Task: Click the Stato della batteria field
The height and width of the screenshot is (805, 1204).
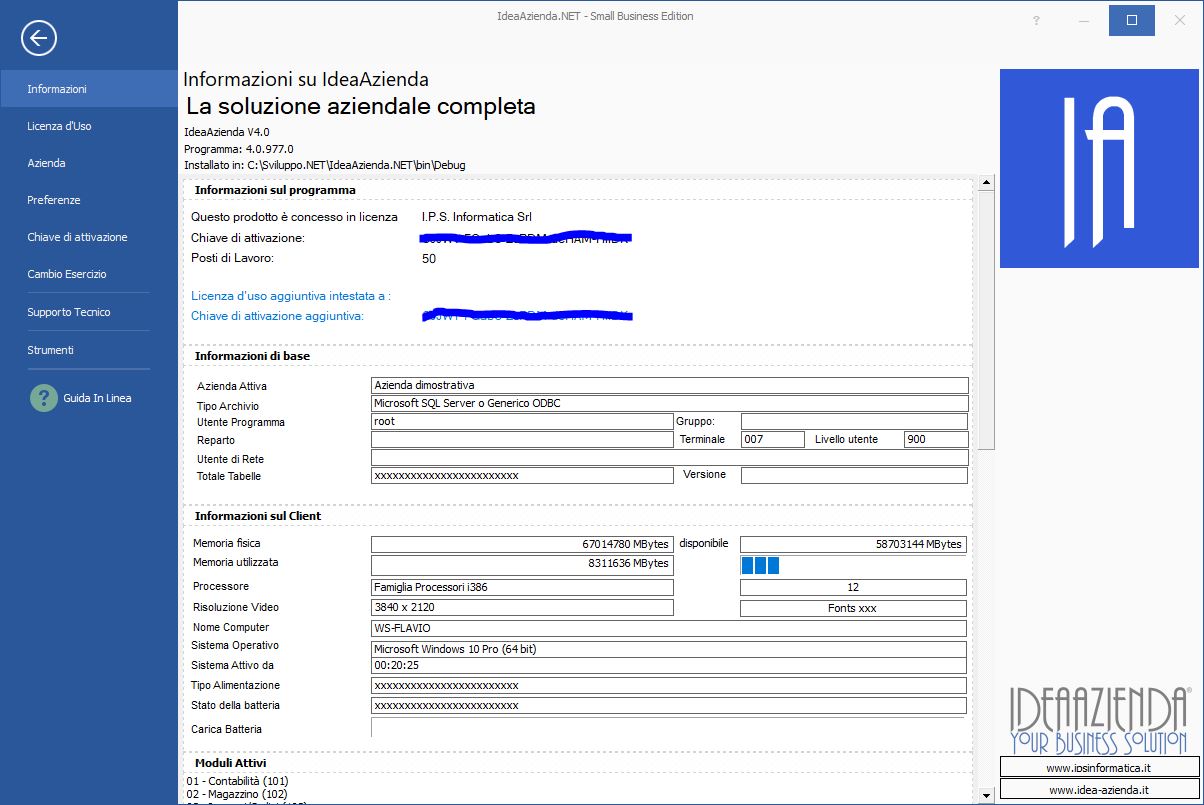Action: point(669,706)
